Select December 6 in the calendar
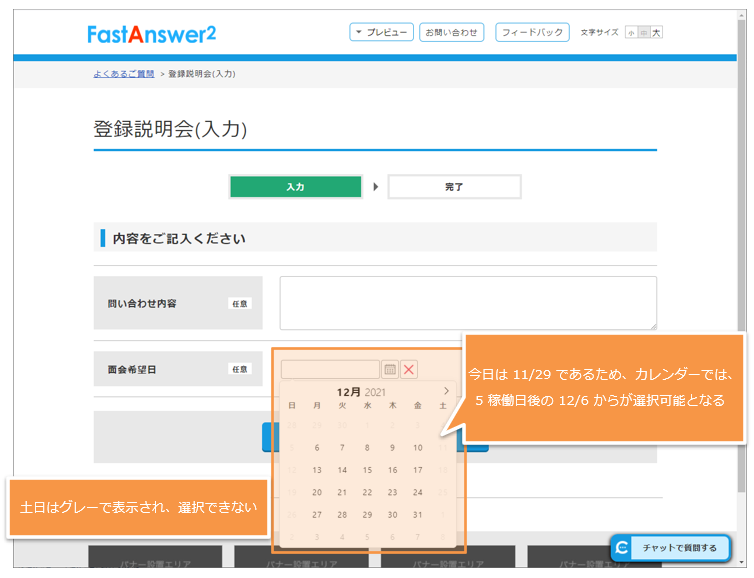This screenshot has height=578, width=754. 317,448
